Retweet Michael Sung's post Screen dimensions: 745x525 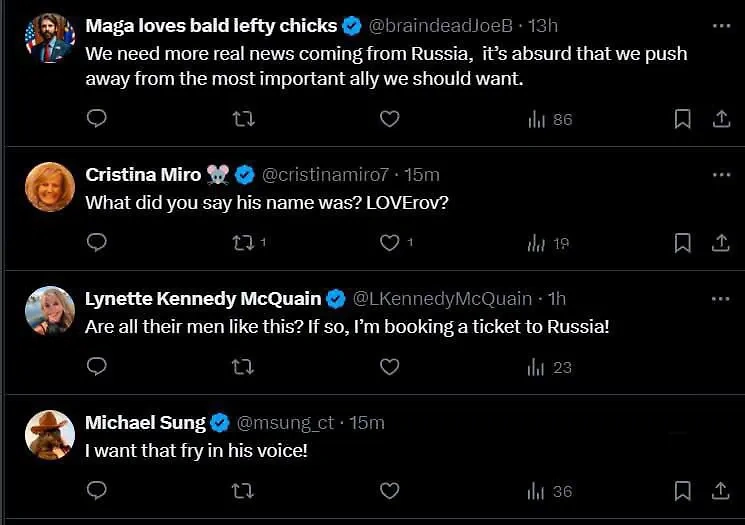tap(243, 491)
